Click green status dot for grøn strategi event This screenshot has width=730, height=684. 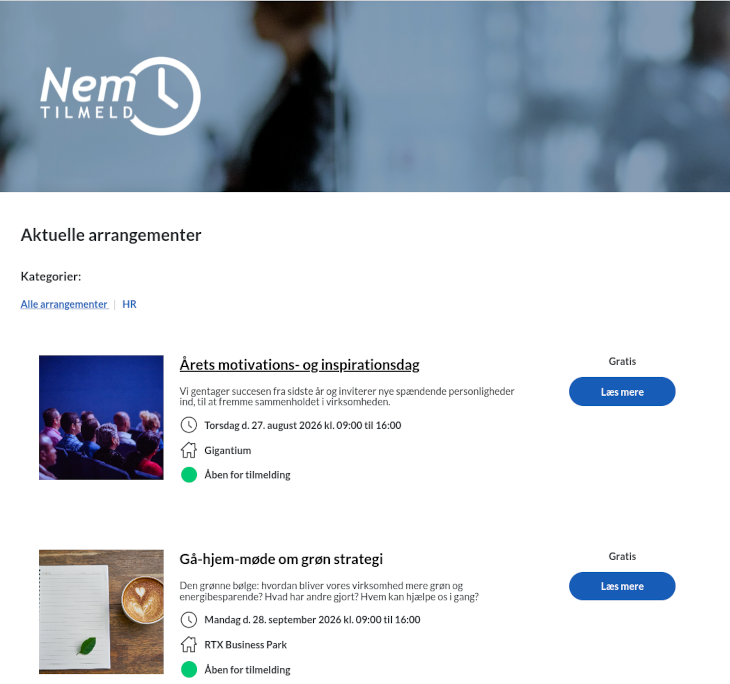point(189,670)
